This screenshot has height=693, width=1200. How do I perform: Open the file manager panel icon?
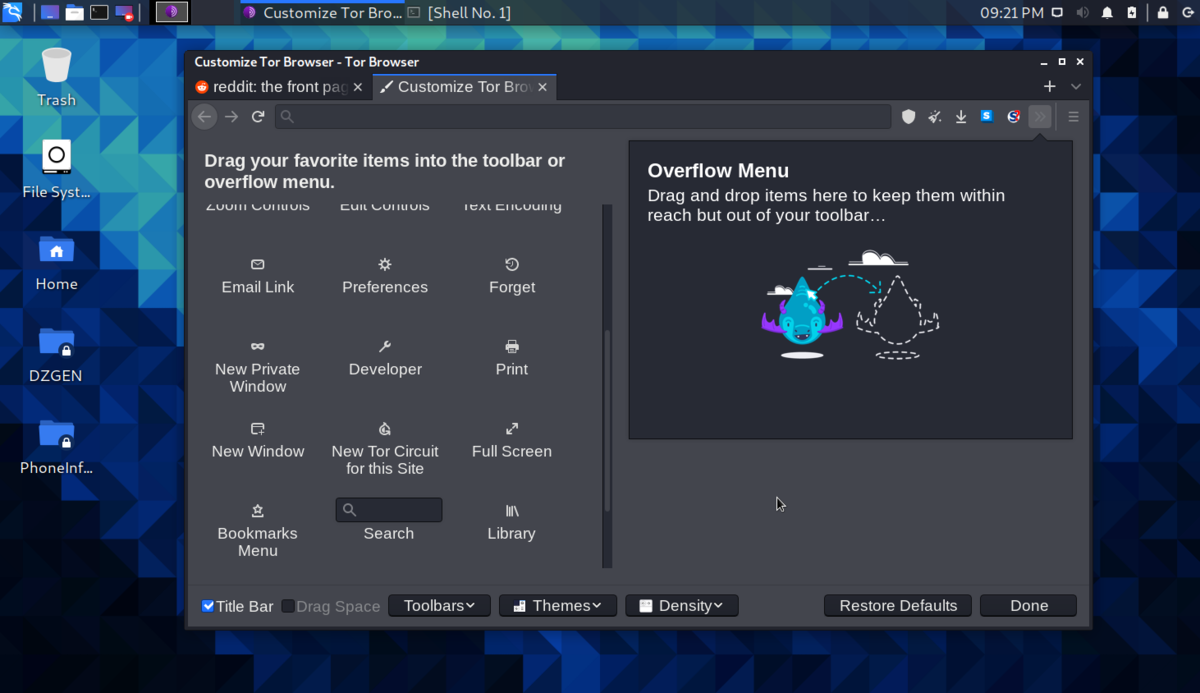click(75, 13)
